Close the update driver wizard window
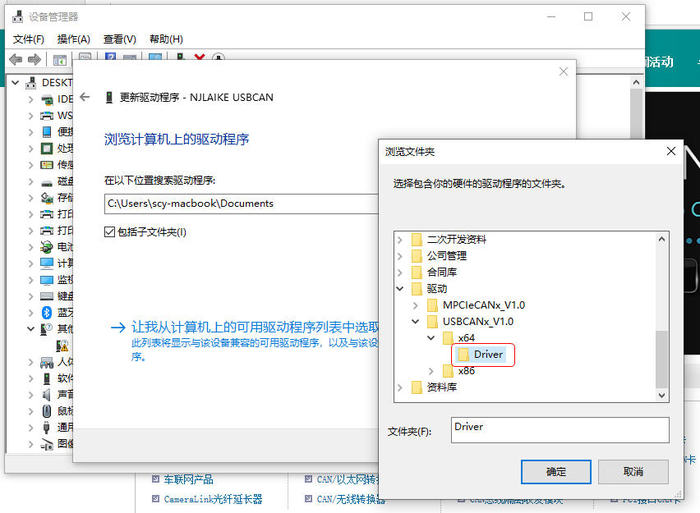Screen dimensions: 700x513 coord(563,71)
